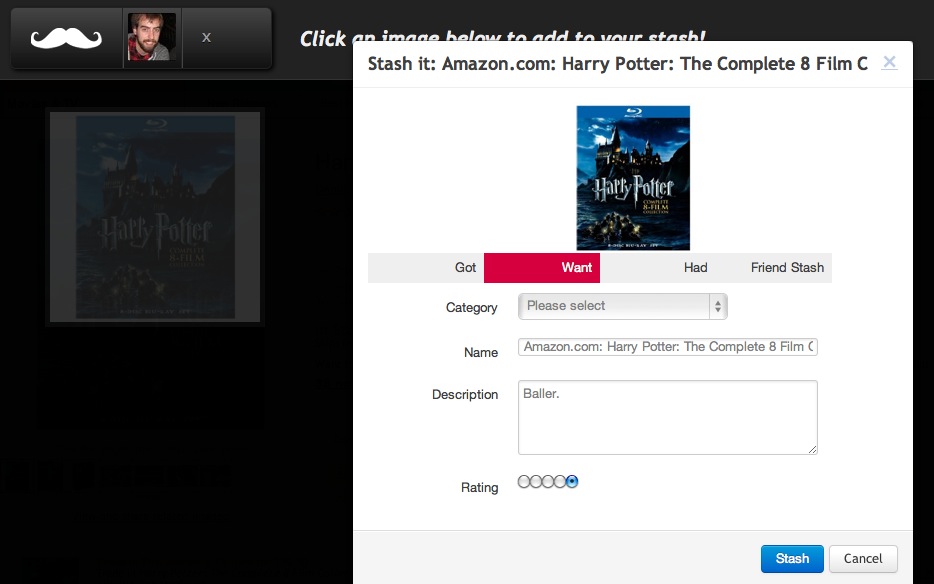Select the one-star rating radio button

(x=524, y=482)
